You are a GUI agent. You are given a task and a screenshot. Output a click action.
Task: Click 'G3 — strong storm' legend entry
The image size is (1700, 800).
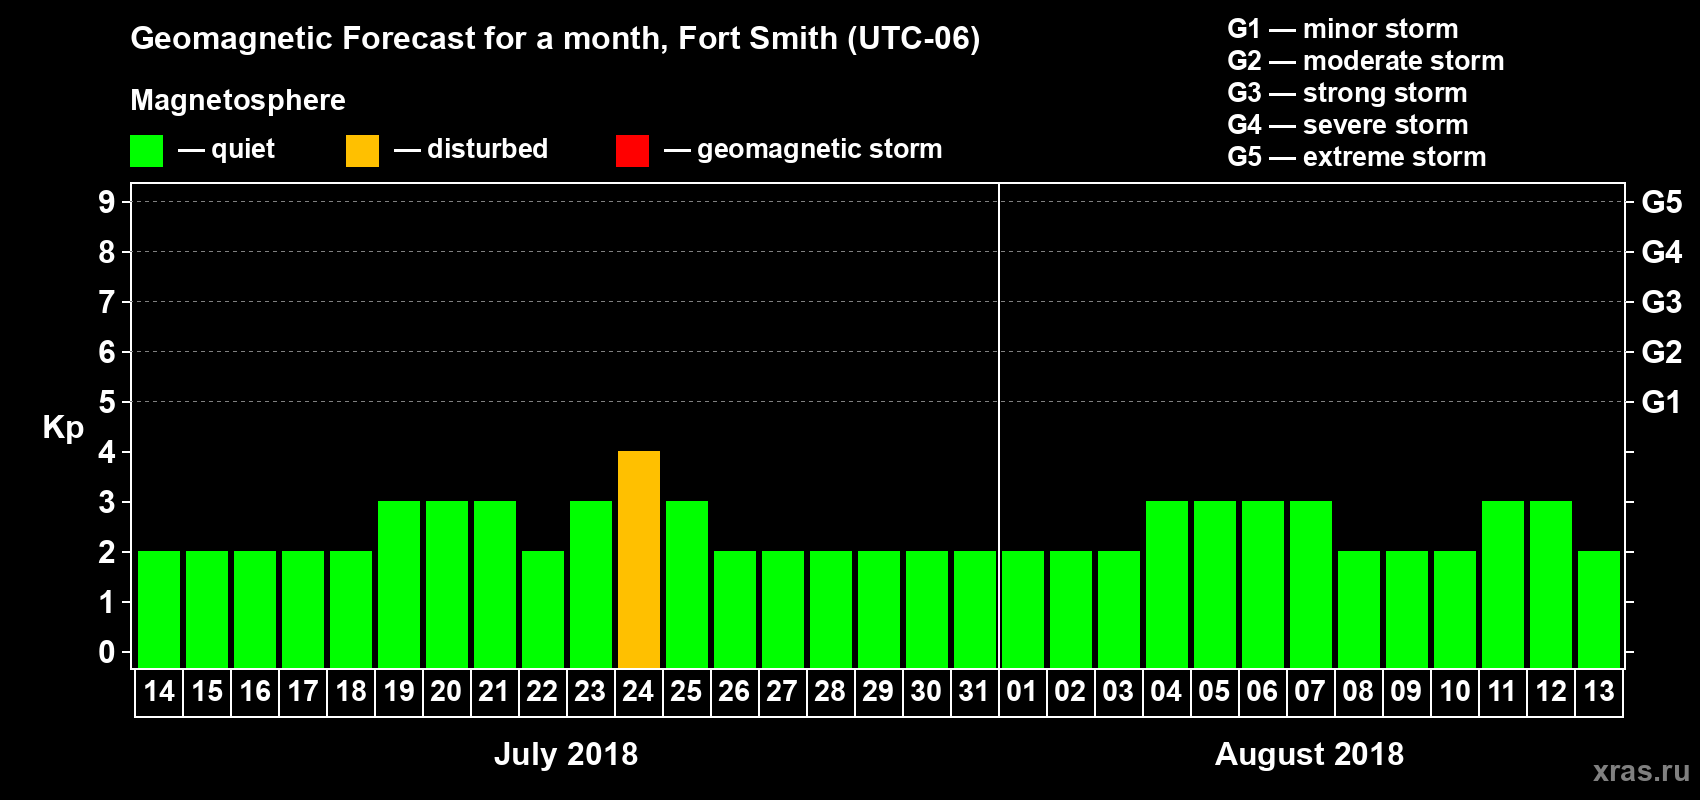point(1347,93)
